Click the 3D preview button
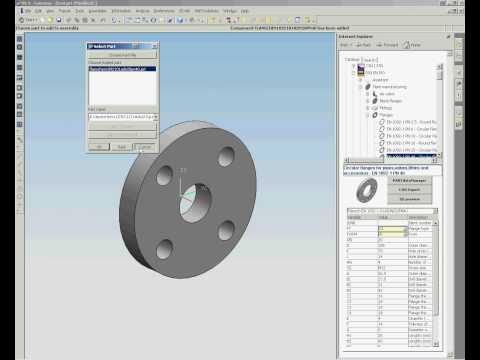Screen dimensions: 480x360 [x=409, y=199]
